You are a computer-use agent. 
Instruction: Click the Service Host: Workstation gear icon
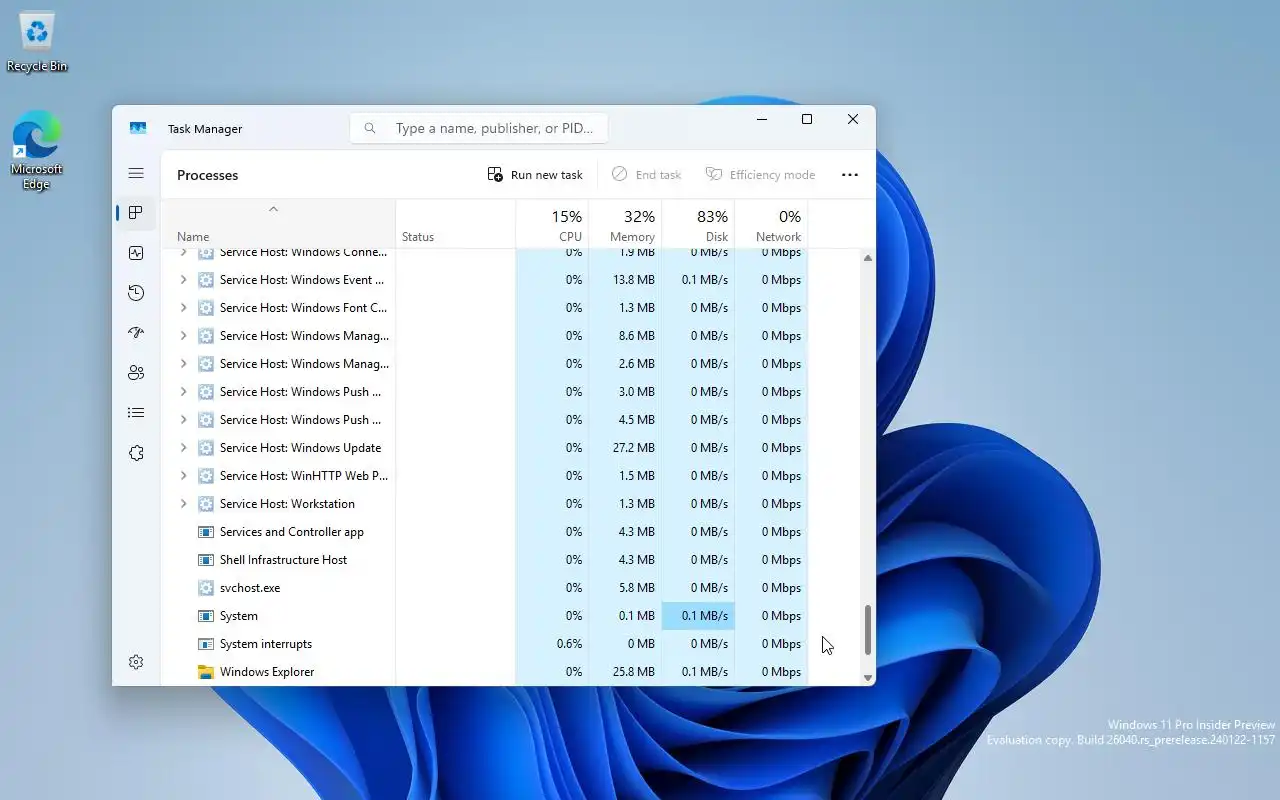tap(206, 504)
